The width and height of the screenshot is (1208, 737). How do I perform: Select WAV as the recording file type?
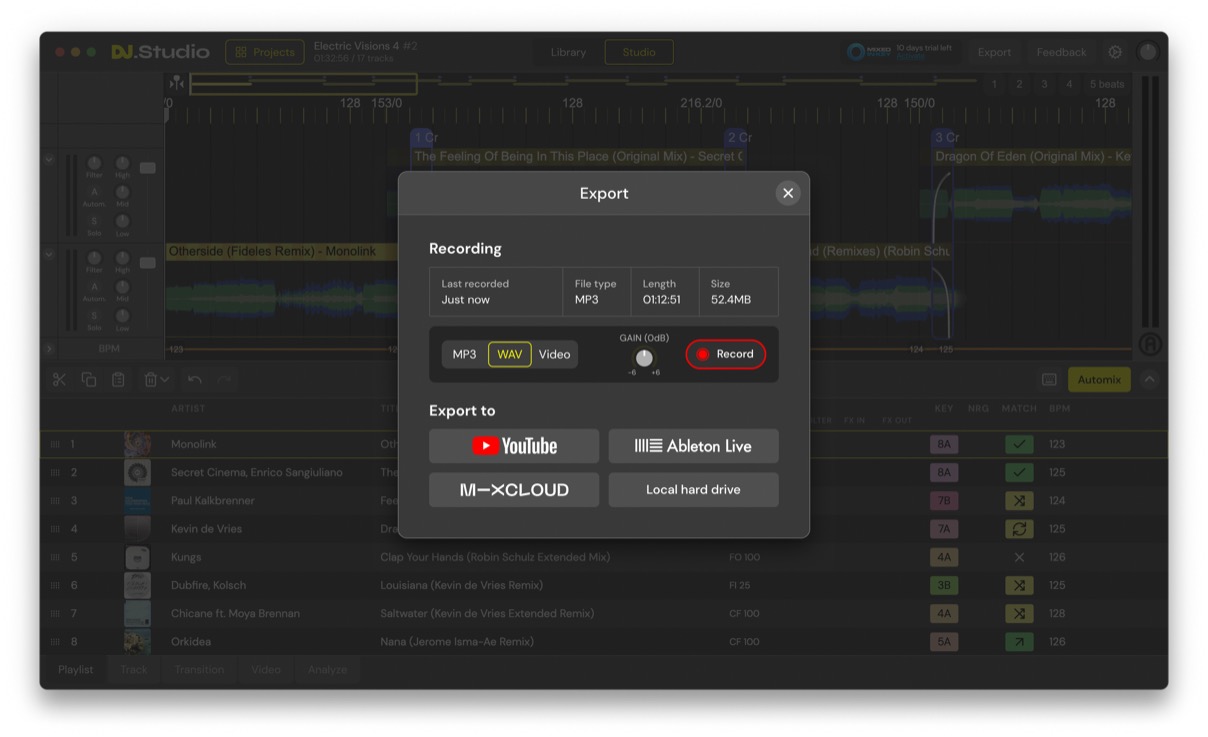click(x=509, y=354)
